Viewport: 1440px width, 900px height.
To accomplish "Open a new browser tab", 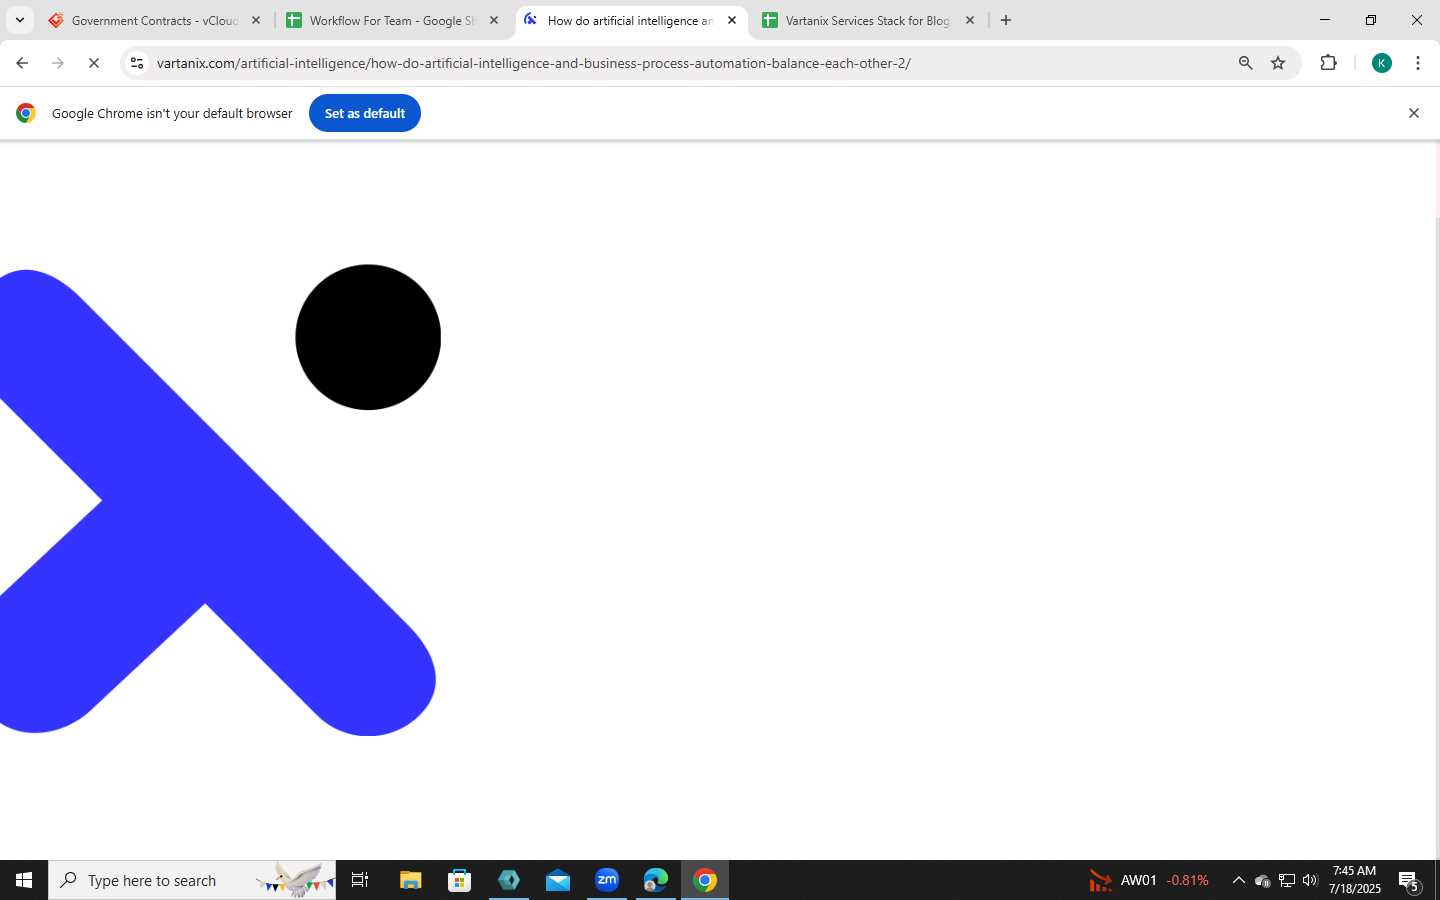I will click(1006, 20).
